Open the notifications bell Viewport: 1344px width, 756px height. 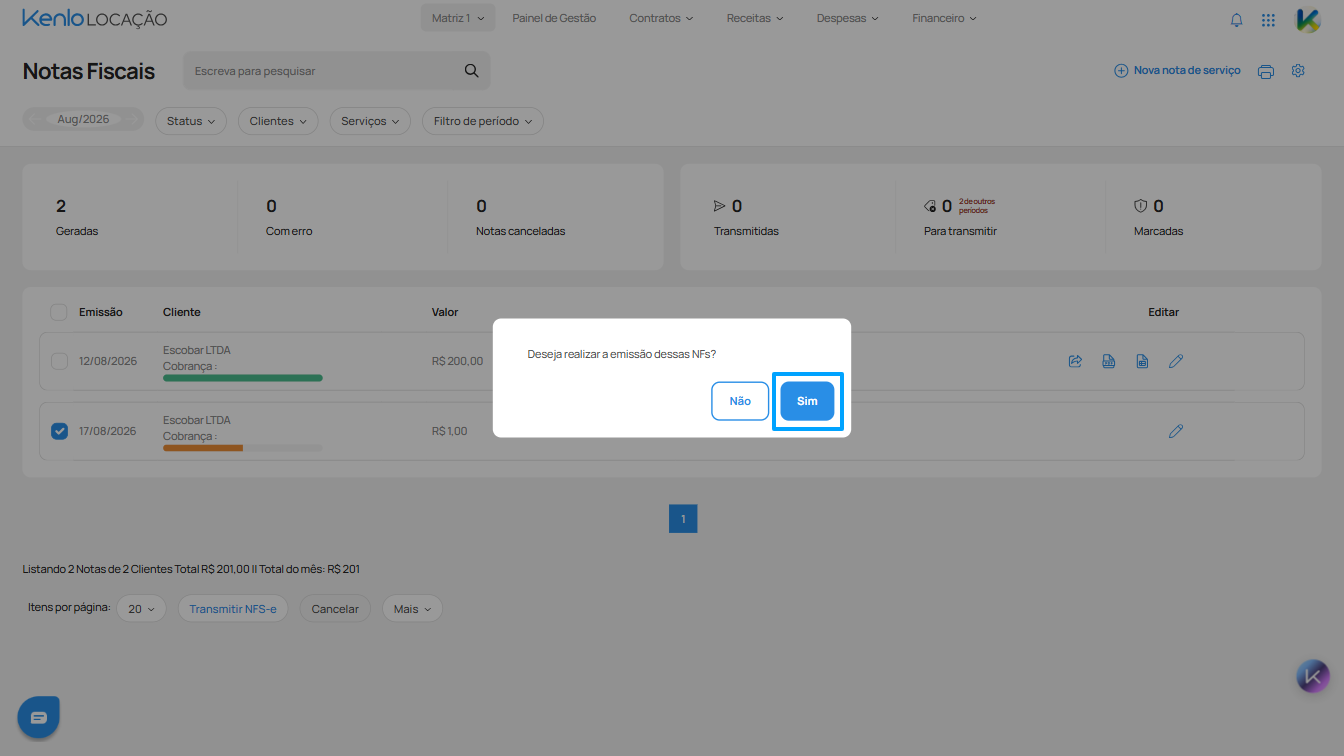tap(1237, 19)
